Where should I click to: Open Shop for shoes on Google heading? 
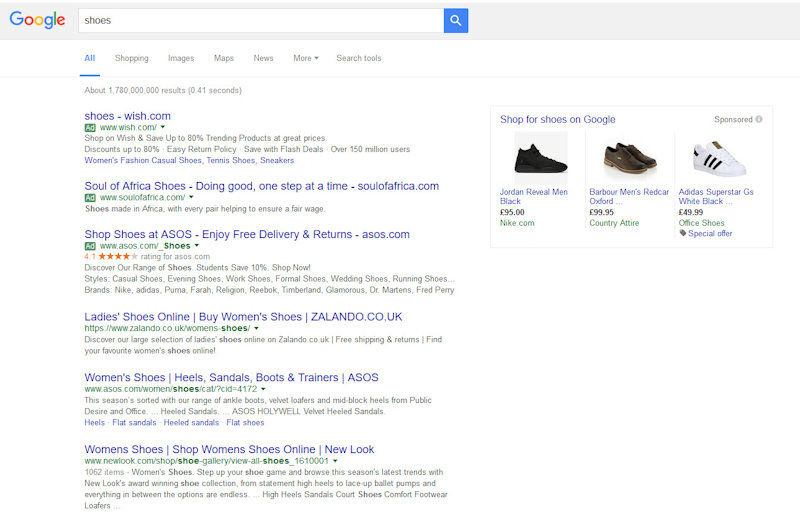(558, 119)
